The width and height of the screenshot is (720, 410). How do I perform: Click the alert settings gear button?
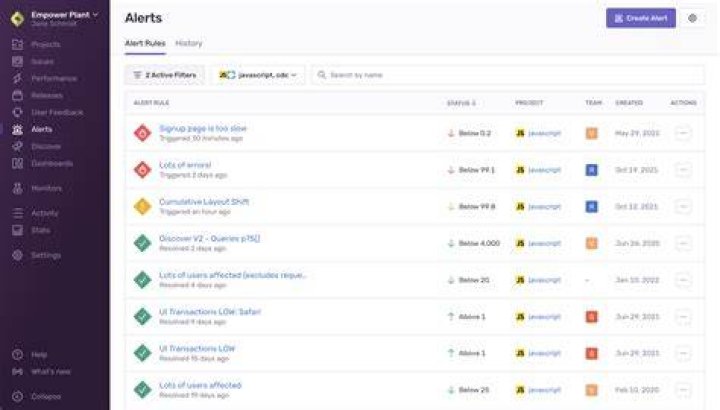692,18
